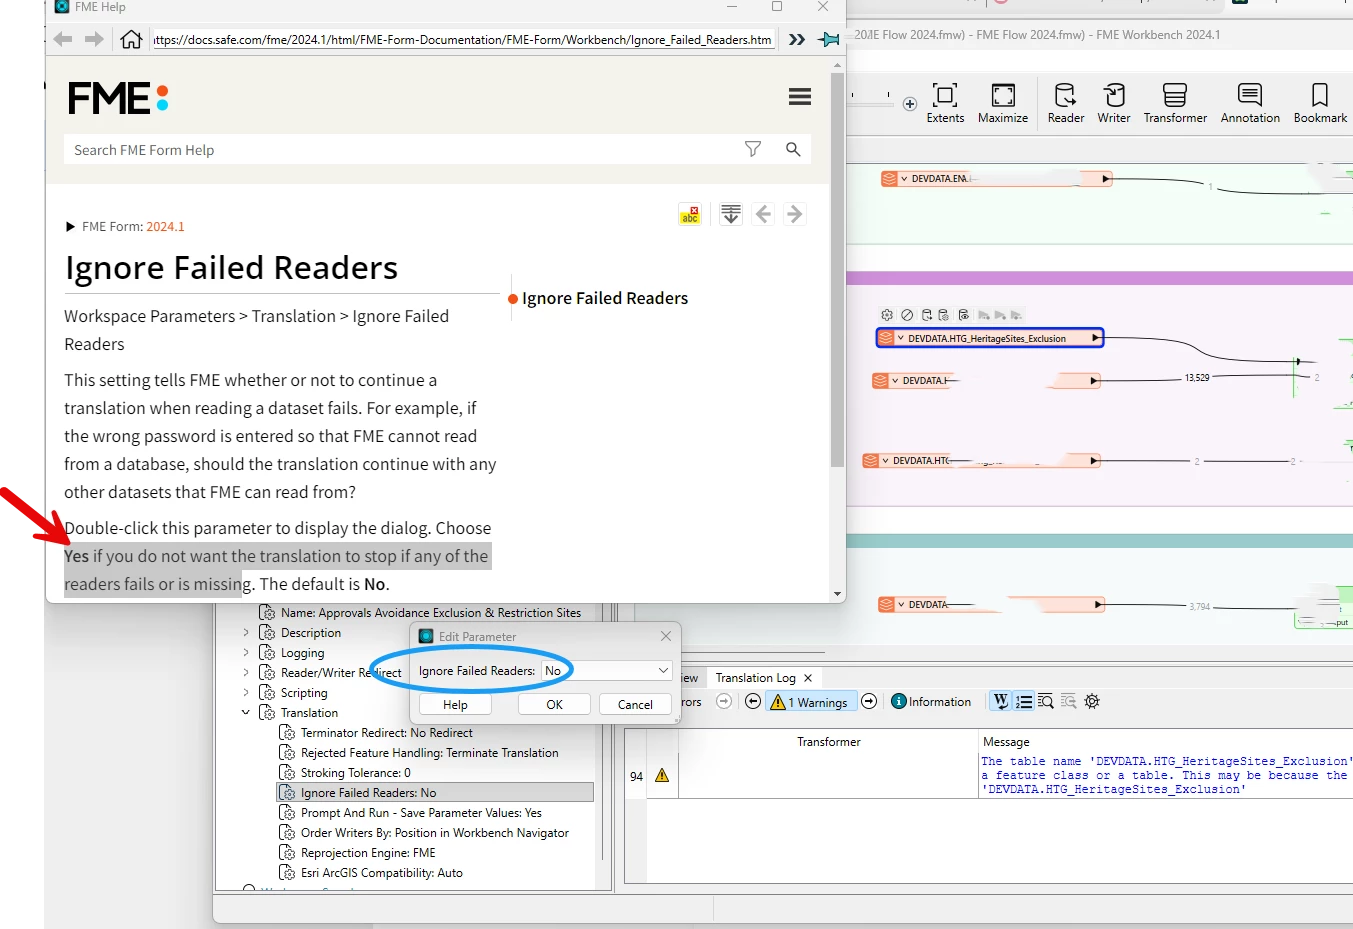Expand the DEVDATA.EN feature type chevron
This screenshot has height=929, width=1353.
point(904,179)
